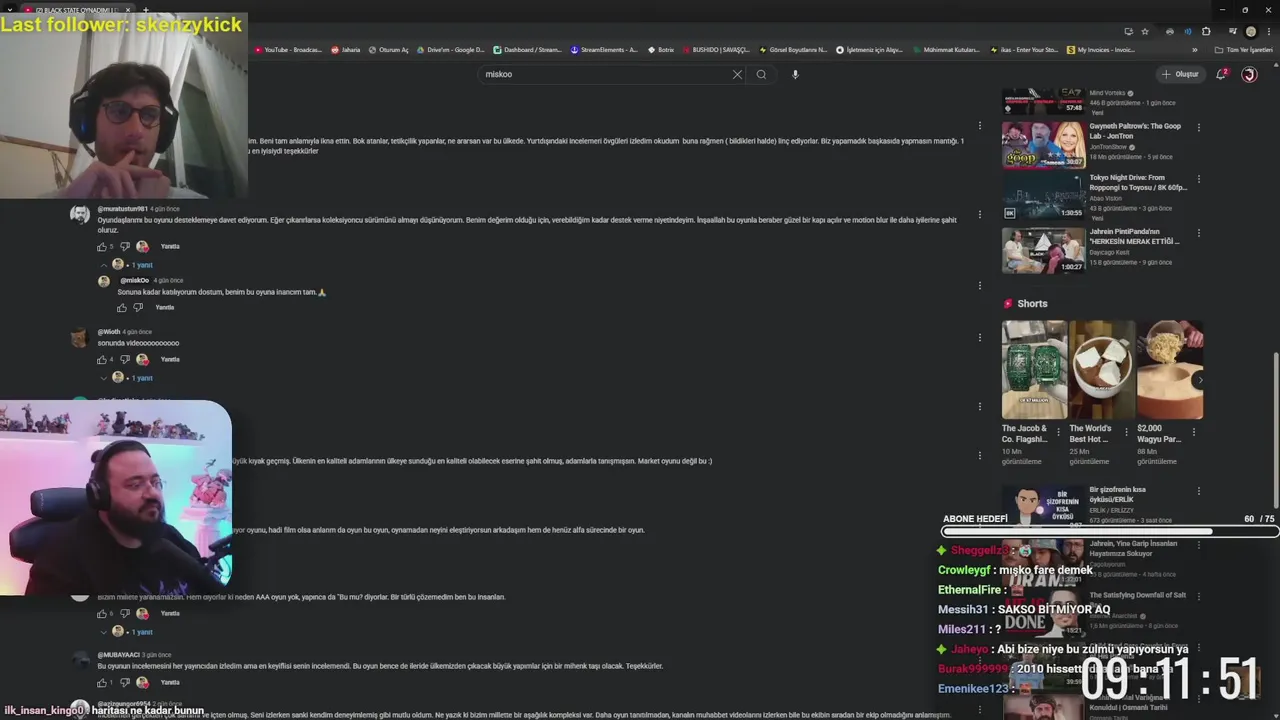This screenshot has width=1280, height=720.
Task: Open Tokyo Night Drive video thumbnail
Action: [1043, 196]
